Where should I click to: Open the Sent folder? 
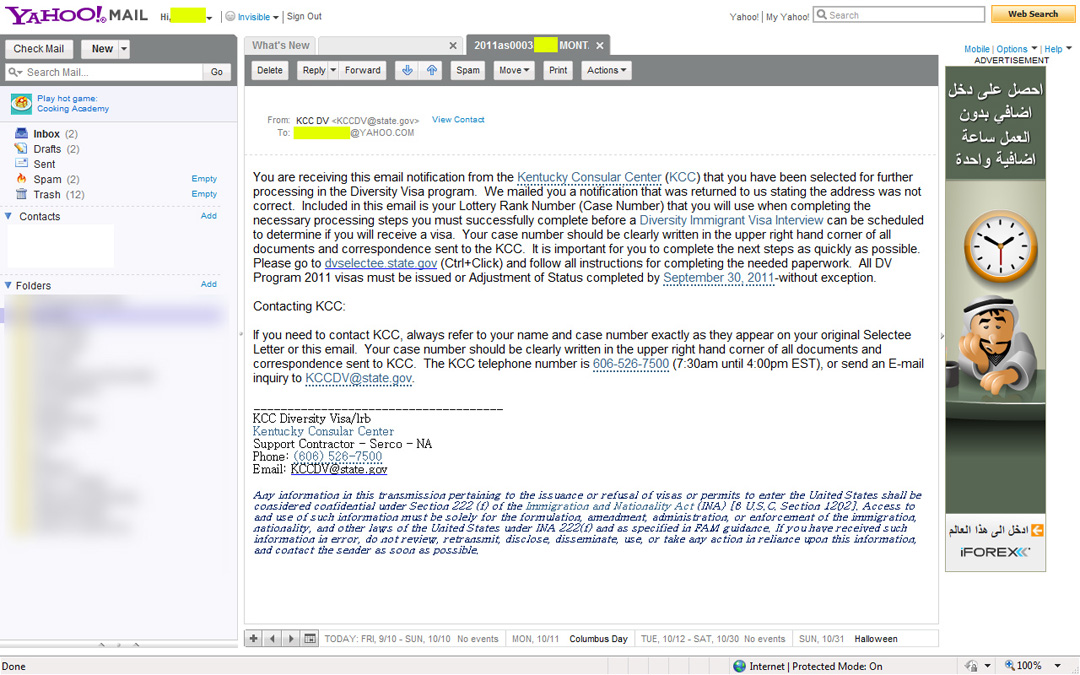[44, 164]
